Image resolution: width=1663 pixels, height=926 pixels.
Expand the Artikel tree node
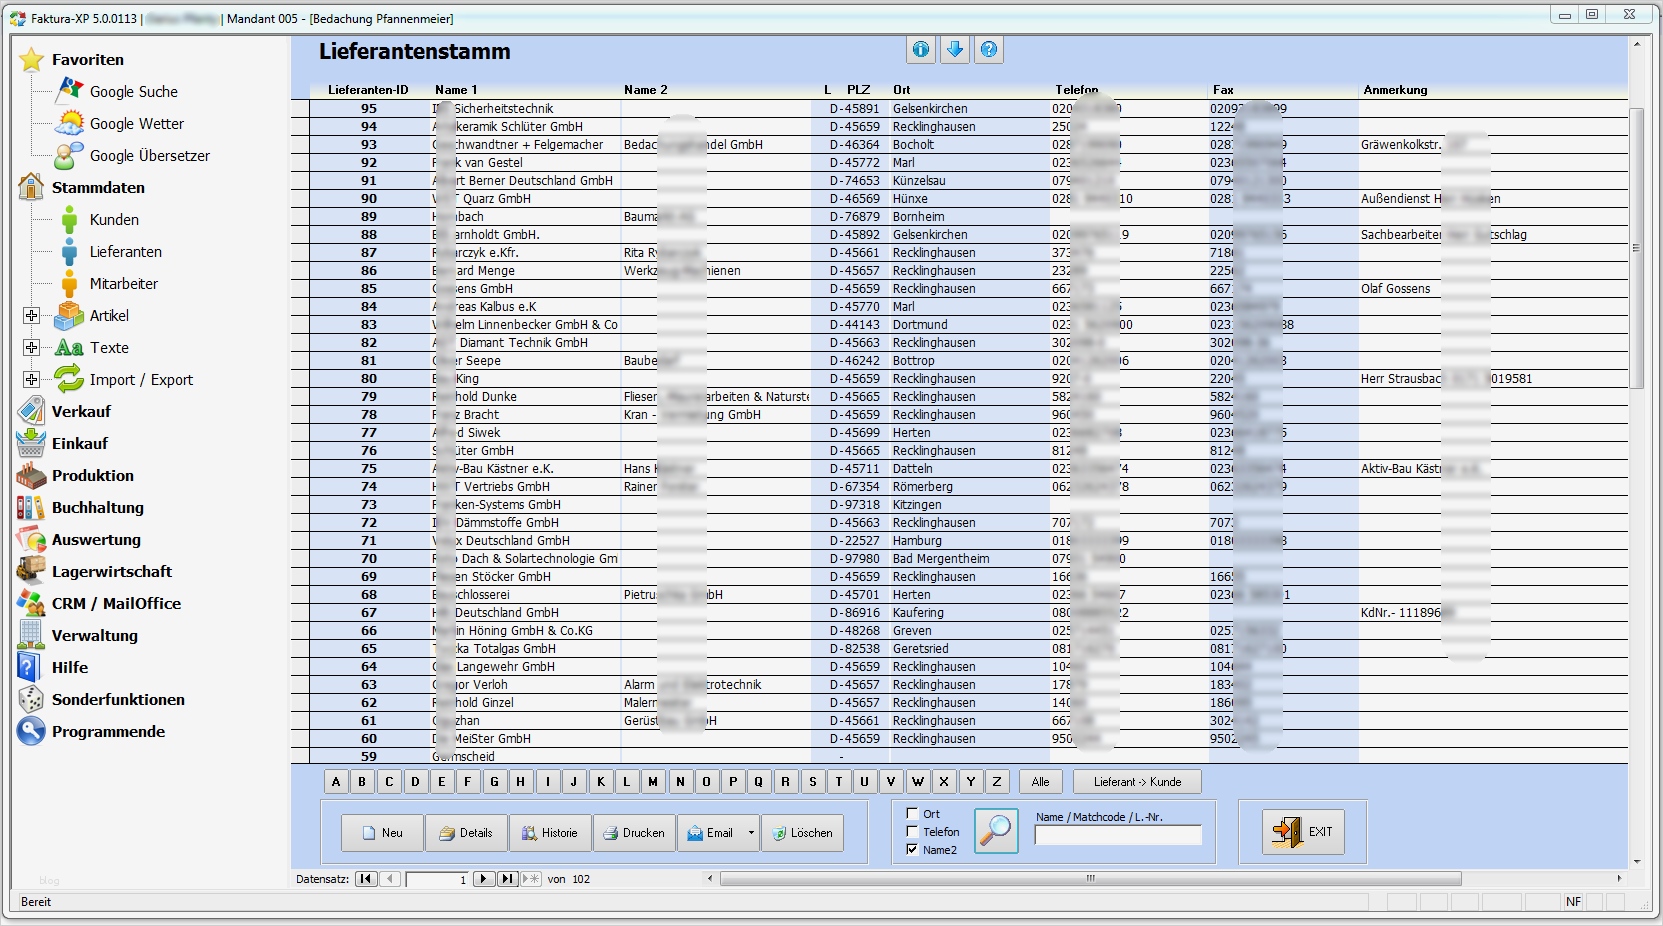[31, 315]
